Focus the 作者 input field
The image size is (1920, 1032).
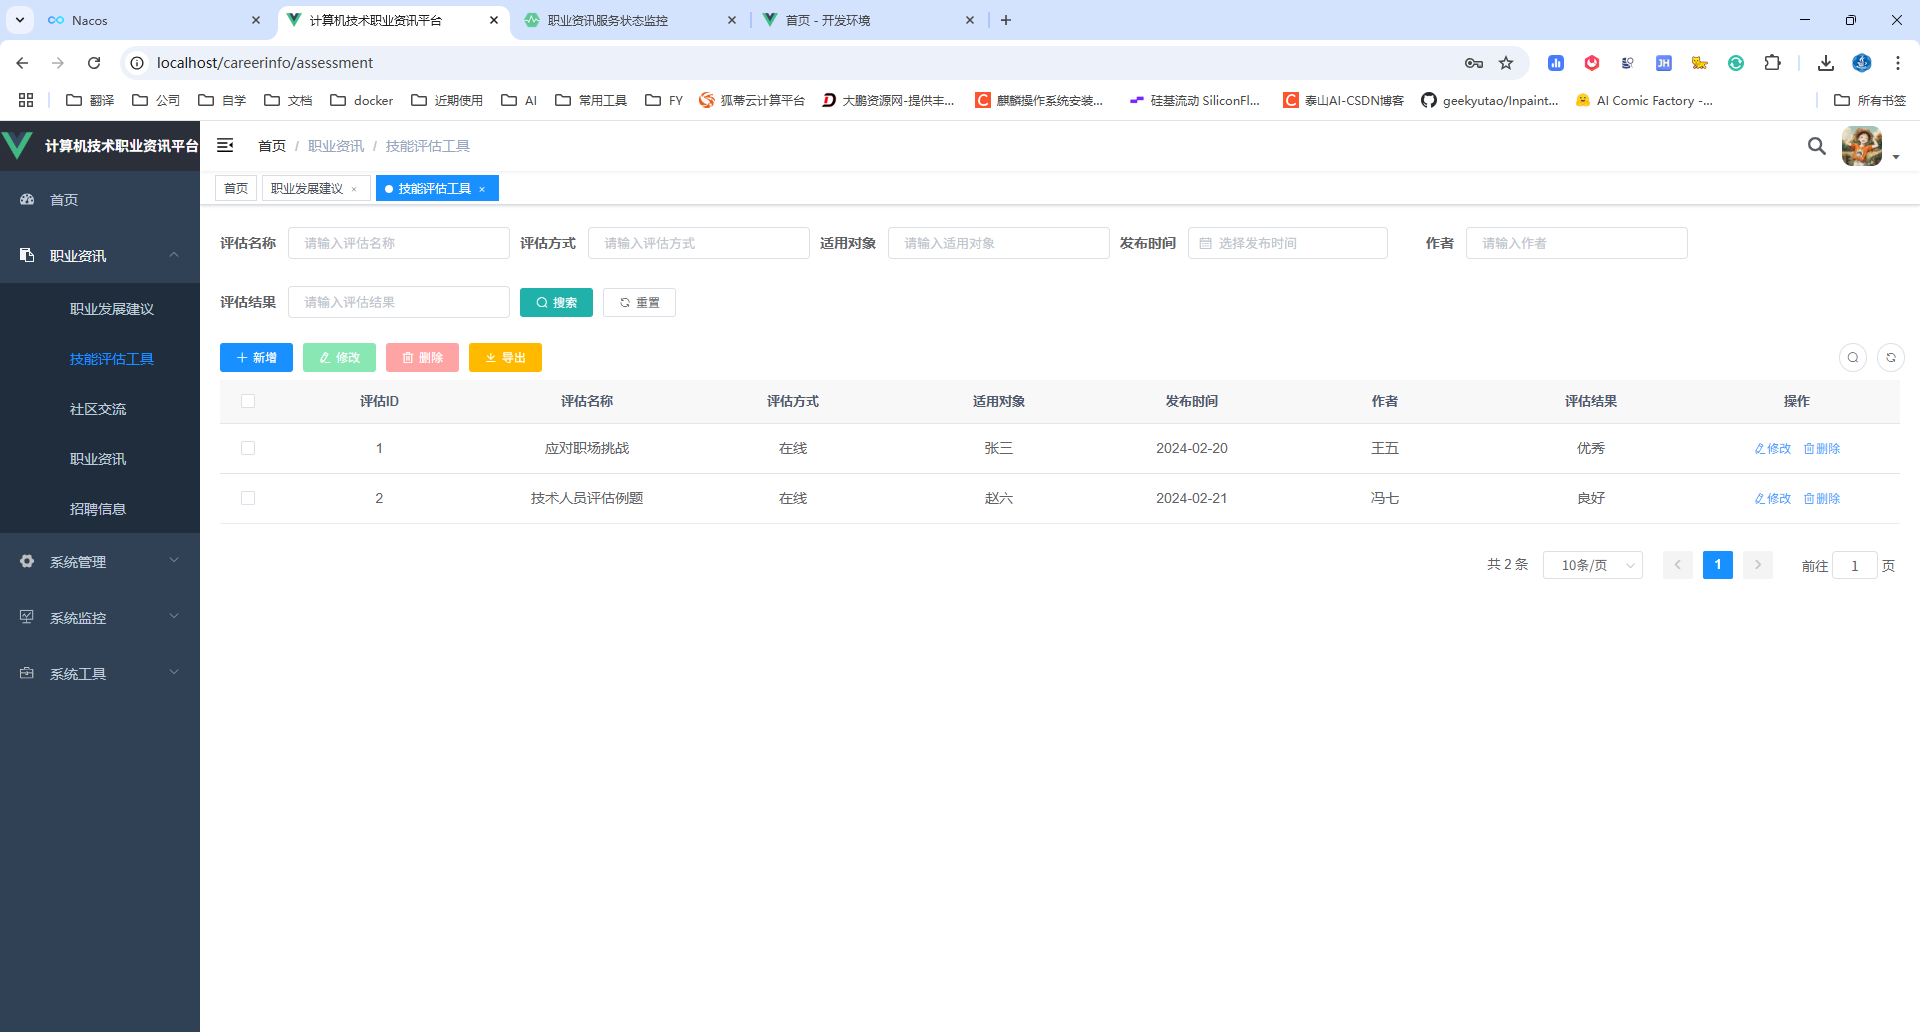[1577, 243]
